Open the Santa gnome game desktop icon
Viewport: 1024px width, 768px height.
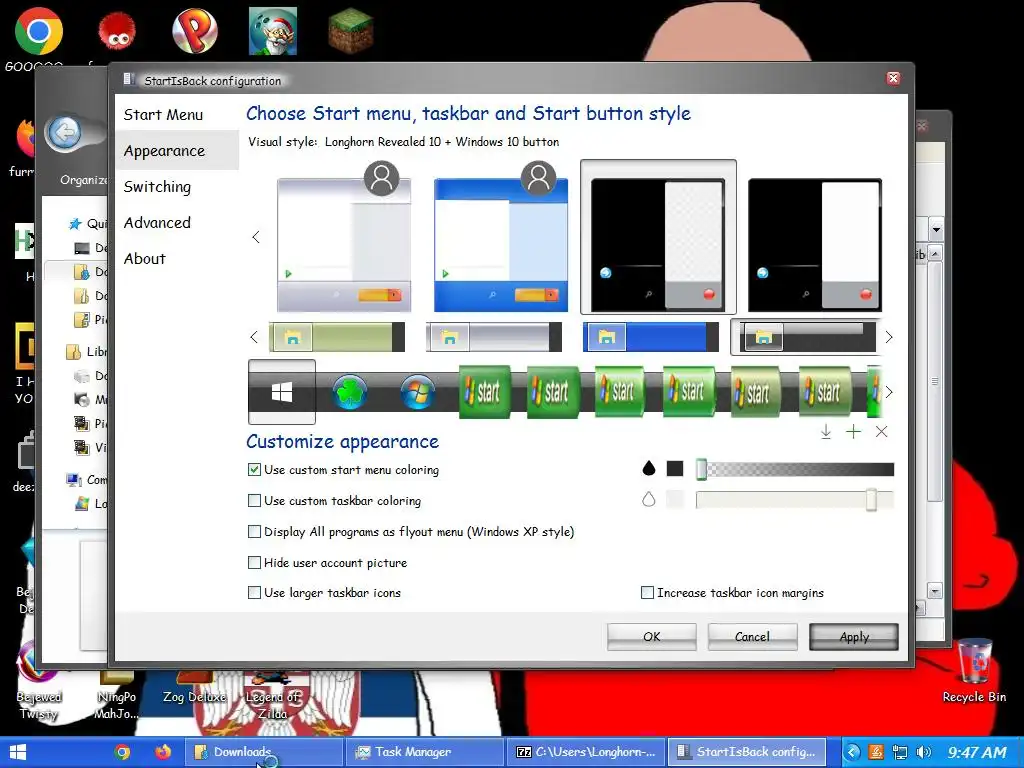273,31
